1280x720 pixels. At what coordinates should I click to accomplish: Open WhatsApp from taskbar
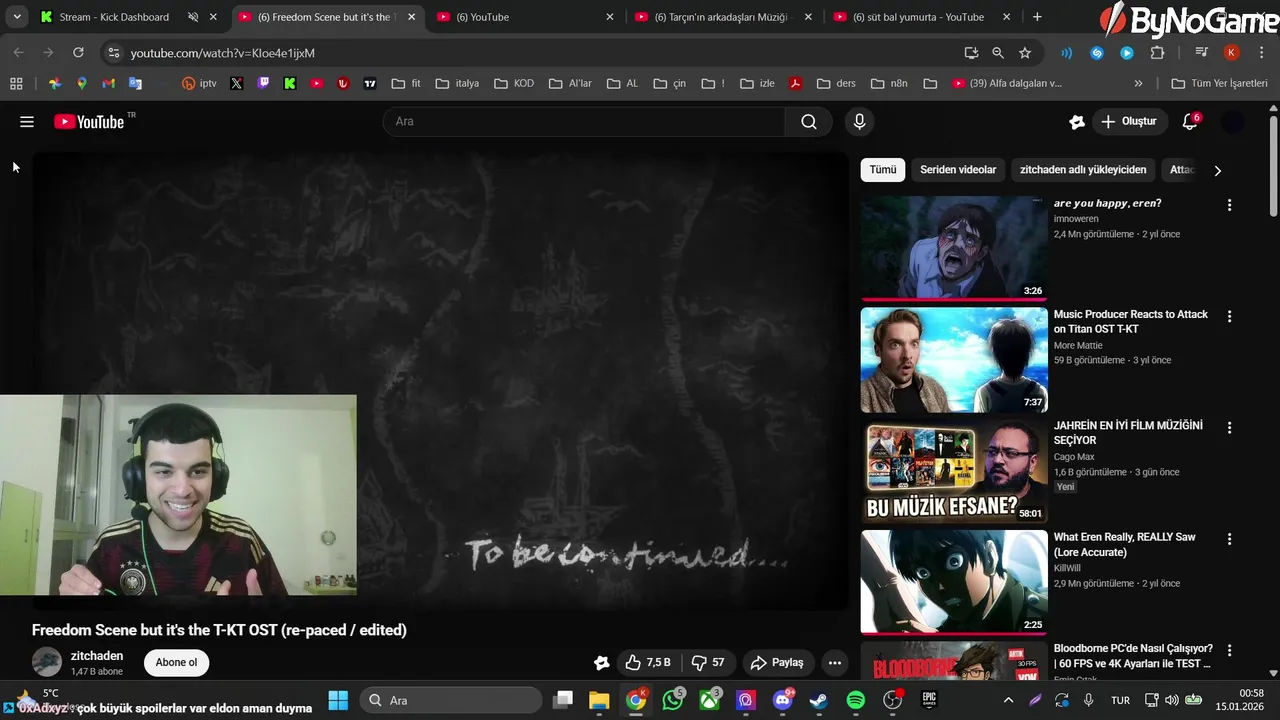tap(673, 700)
